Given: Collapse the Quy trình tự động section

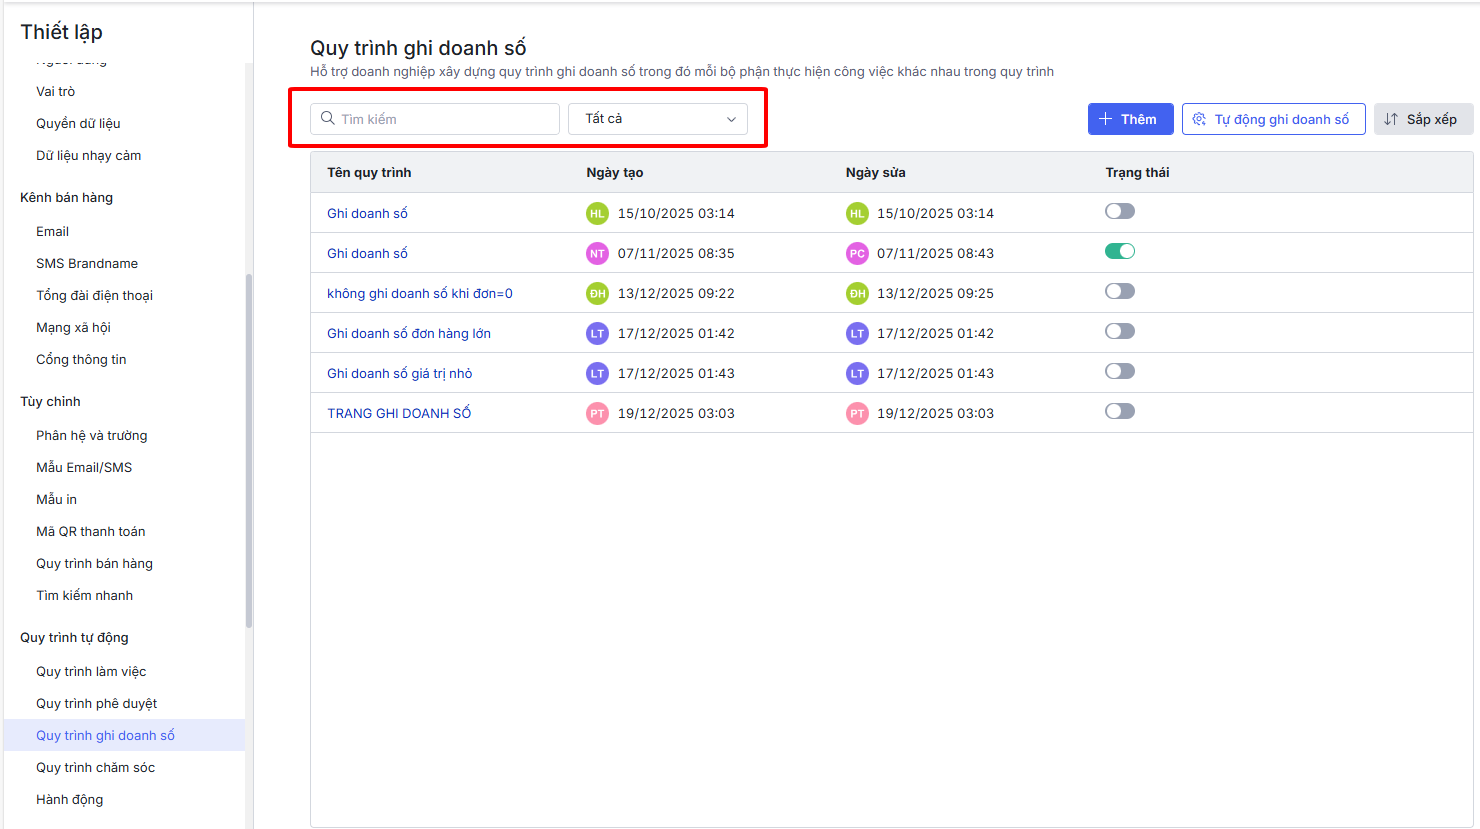Looking at the screenshot, I should click(x=74, y=637).
